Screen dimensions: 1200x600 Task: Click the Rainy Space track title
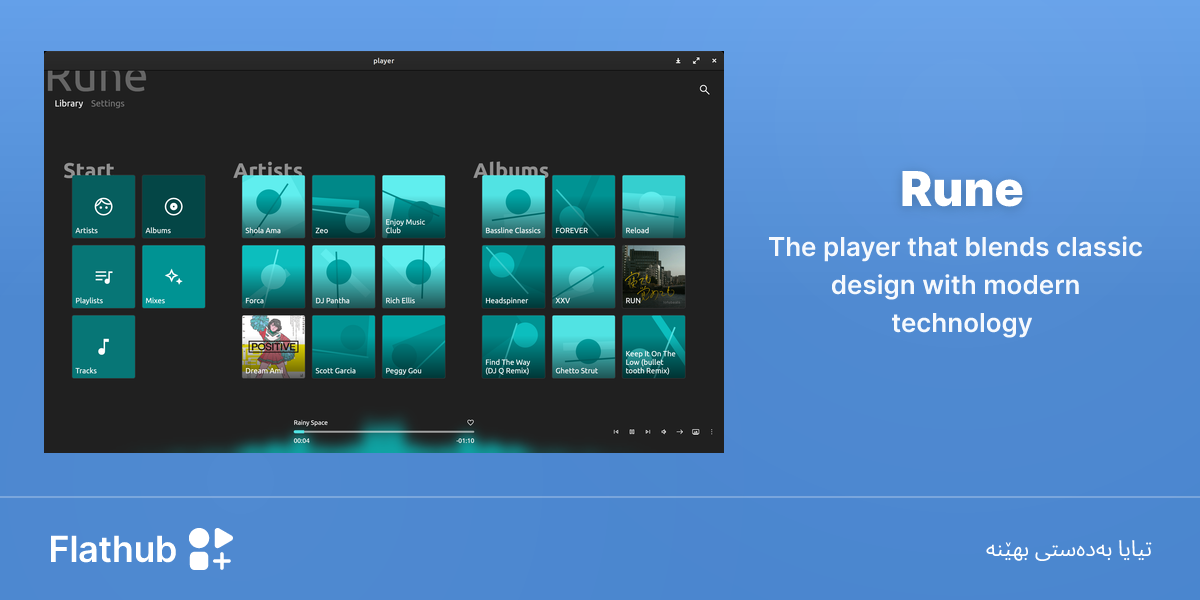tap(311, 423)
